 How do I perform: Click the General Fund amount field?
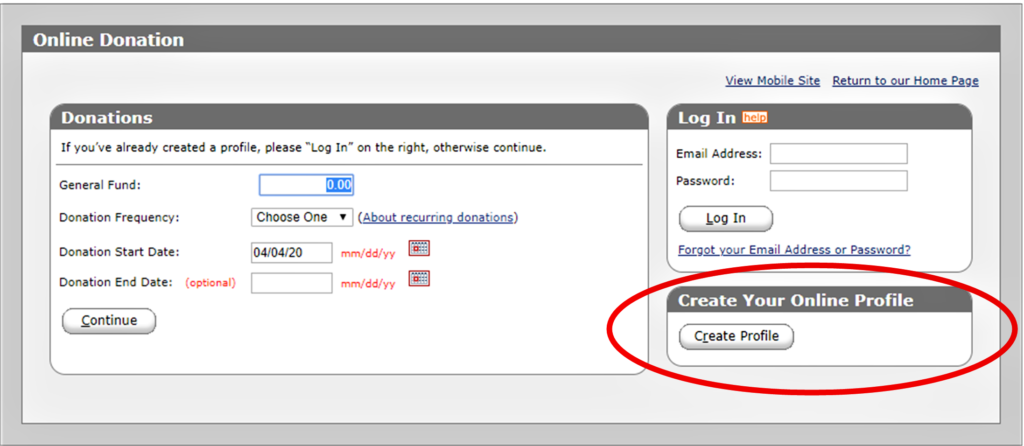click(x=306, y=185)
